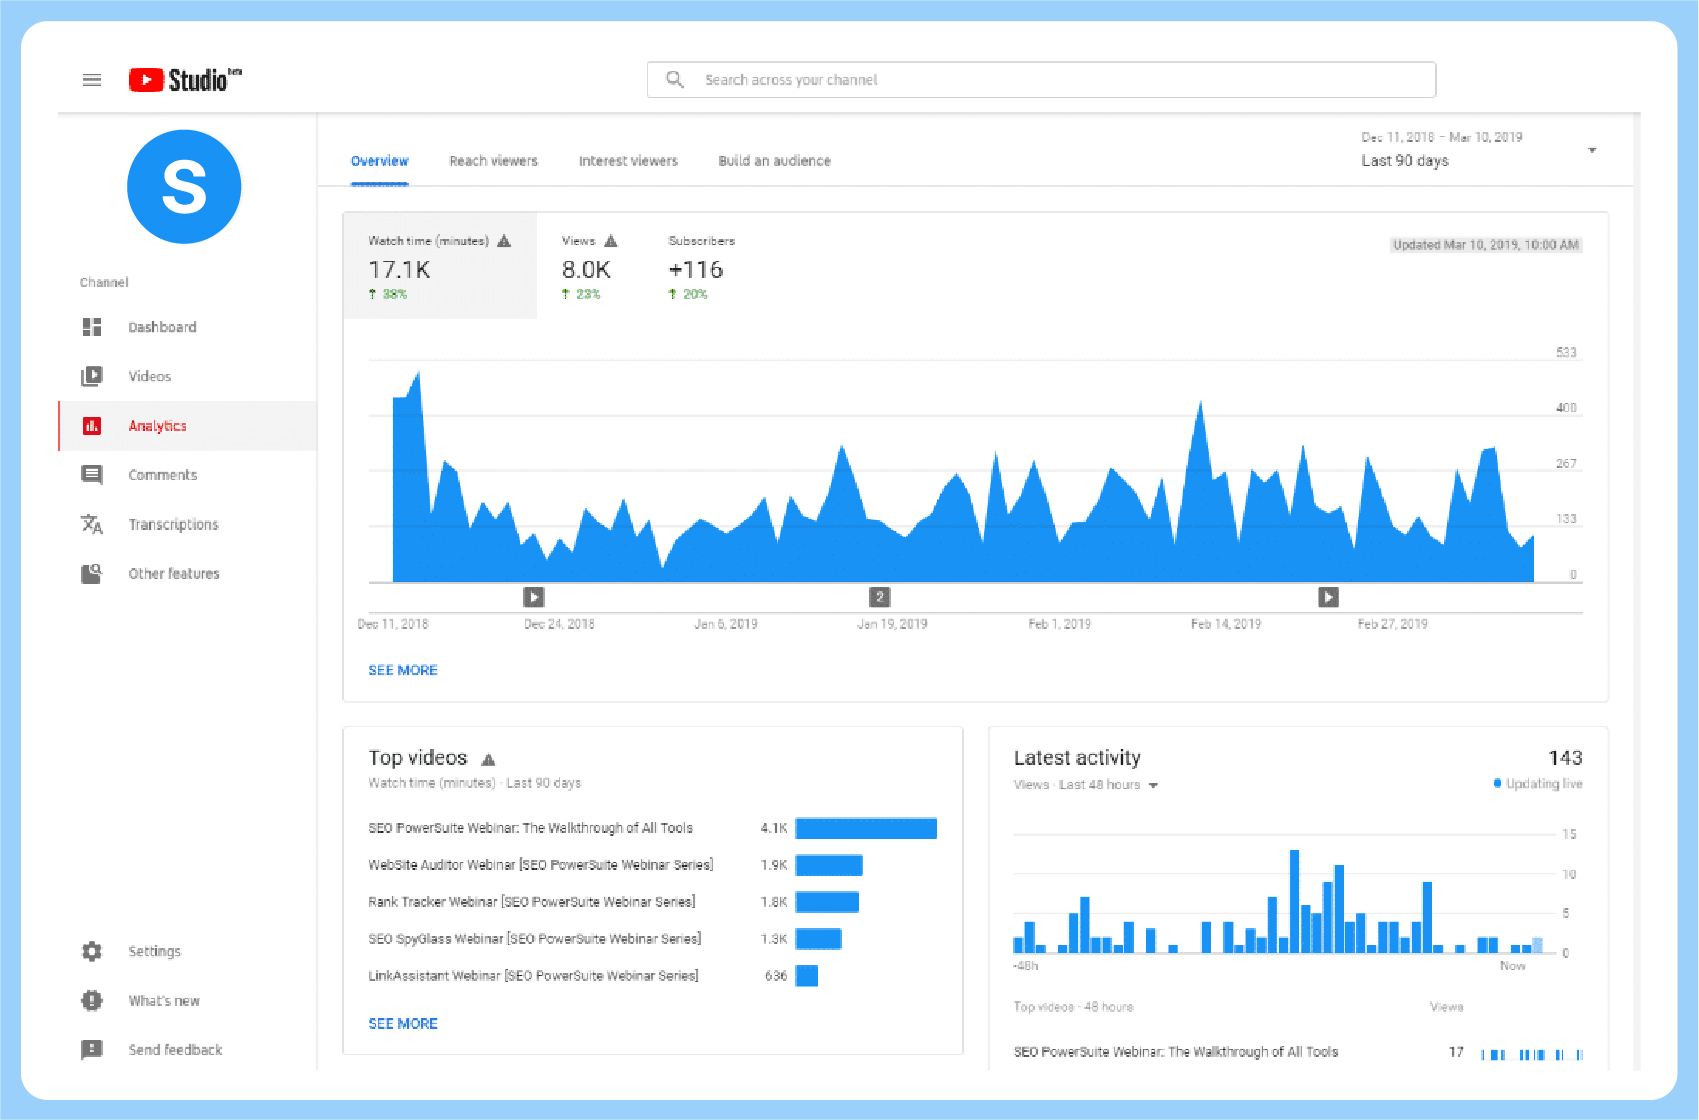Screen dimensions: 1699x1120
Task: Click the video marker near Dec 24, 2018
Action: click(x=534, y=597)
